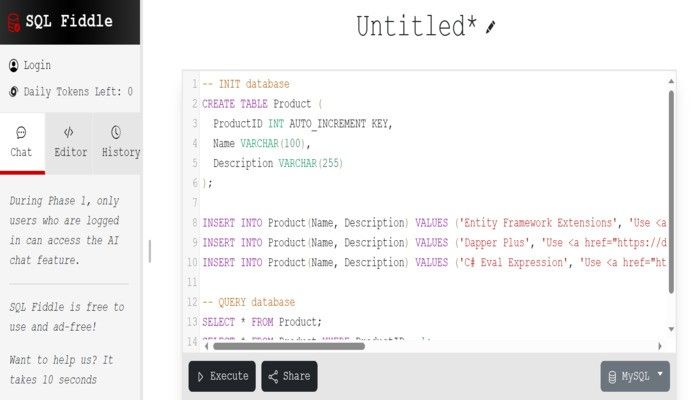
Task: Place cursor on SELECT * FROM Product line
Action: (x=262, y=322)
